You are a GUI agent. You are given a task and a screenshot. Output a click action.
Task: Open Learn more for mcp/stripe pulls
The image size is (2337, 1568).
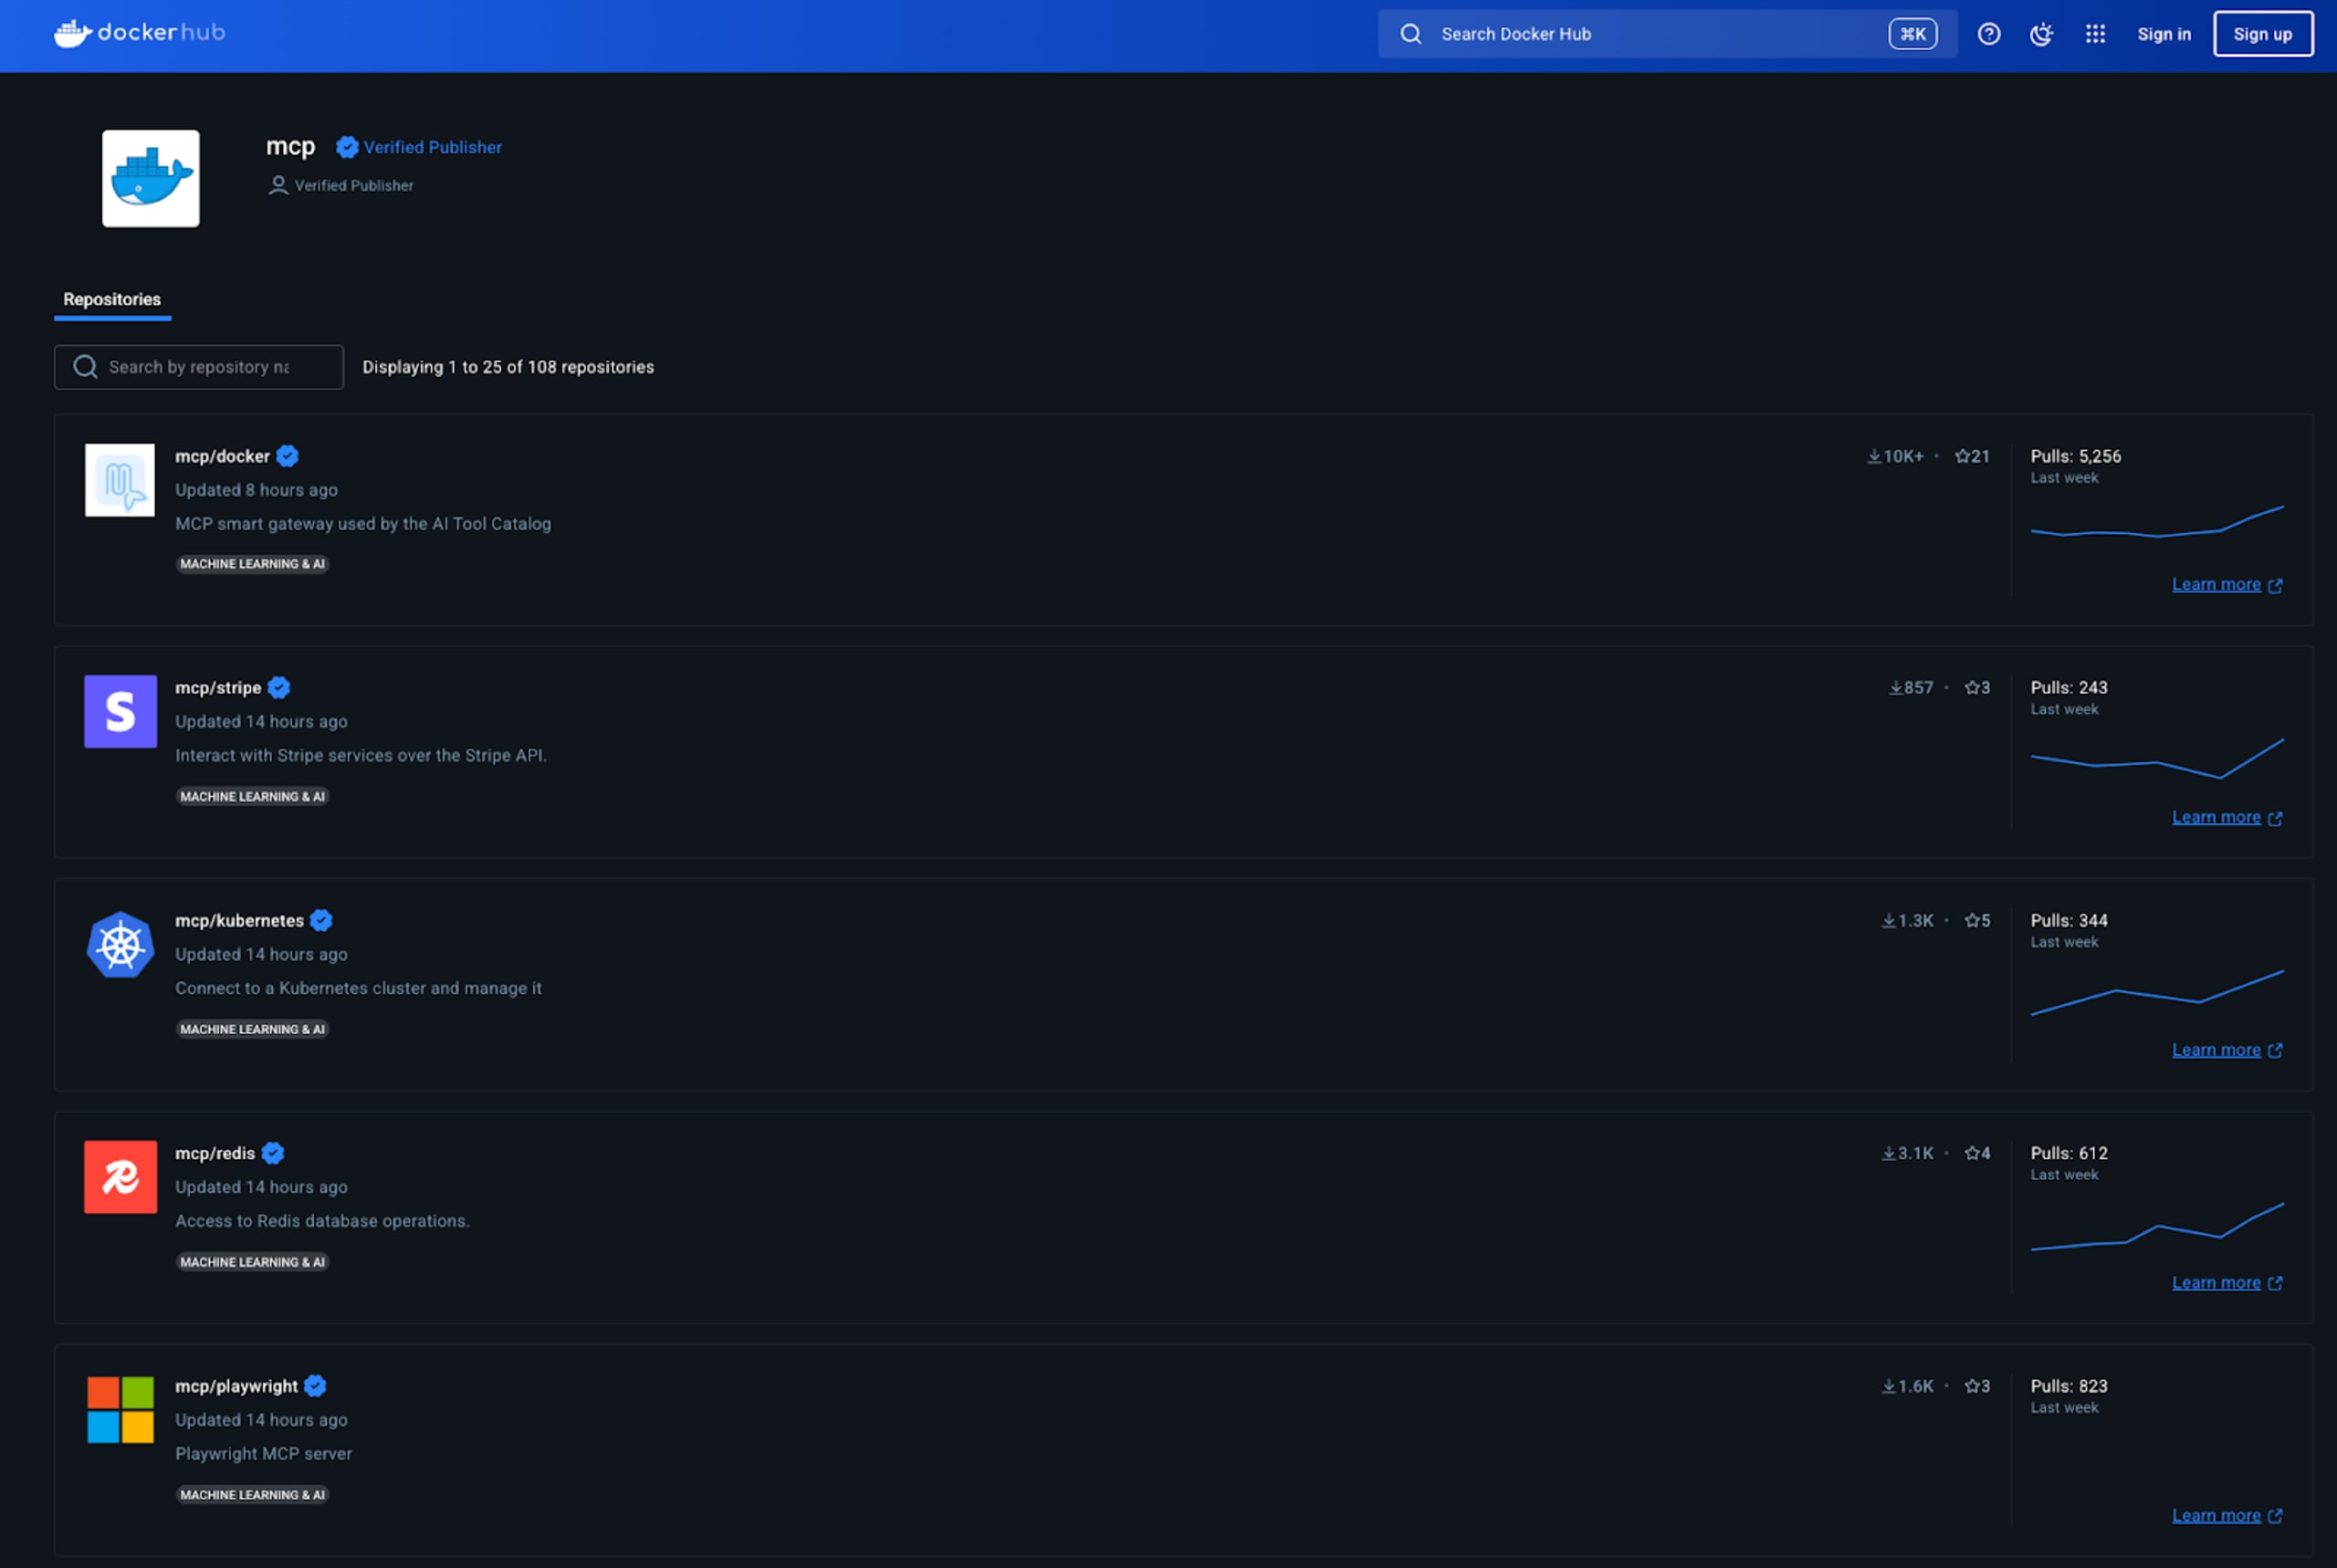point(2227,817)
